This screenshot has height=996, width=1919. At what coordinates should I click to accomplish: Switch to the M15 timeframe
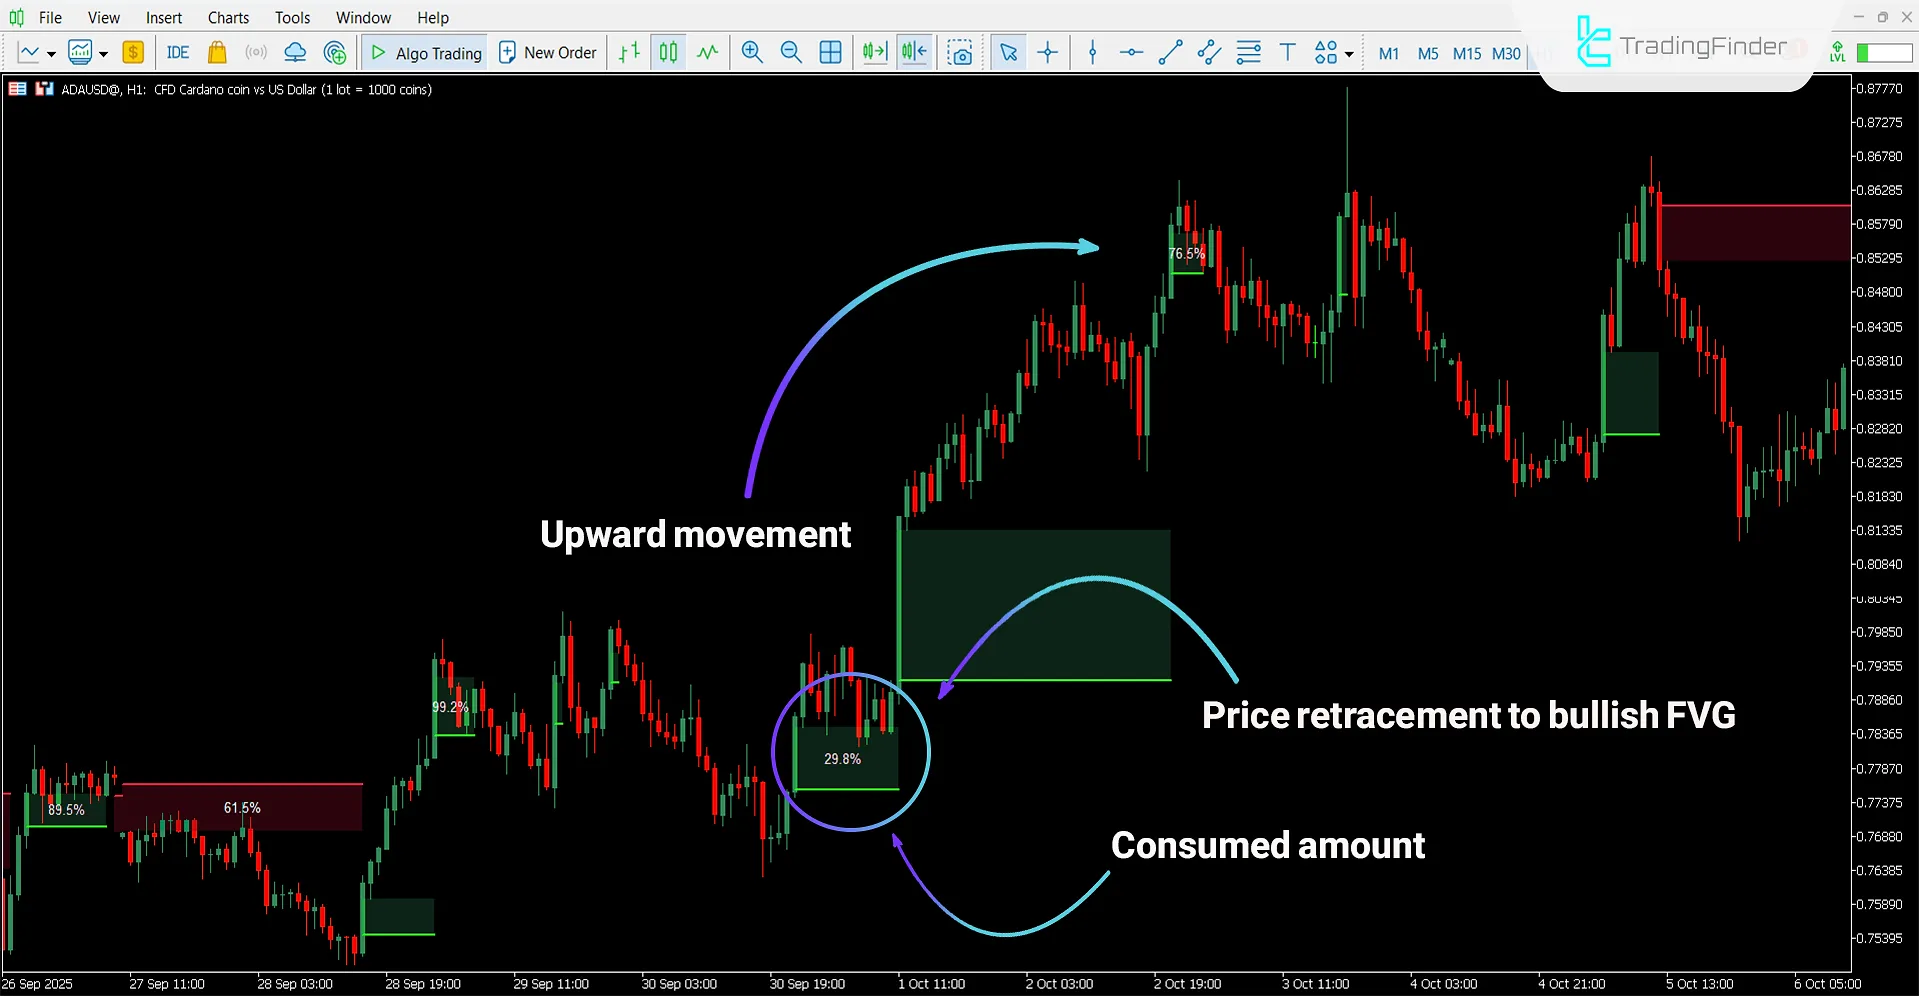click(1467, 53)
